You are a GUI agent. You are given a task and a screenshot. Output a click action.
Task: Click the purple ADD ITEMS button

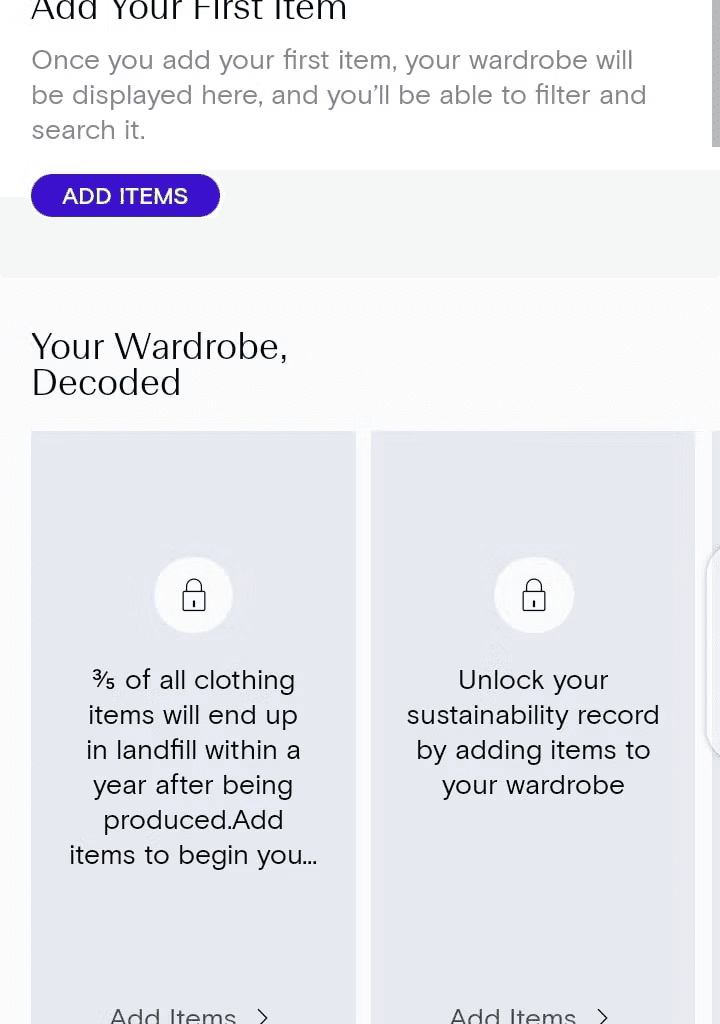click(125, 195)
